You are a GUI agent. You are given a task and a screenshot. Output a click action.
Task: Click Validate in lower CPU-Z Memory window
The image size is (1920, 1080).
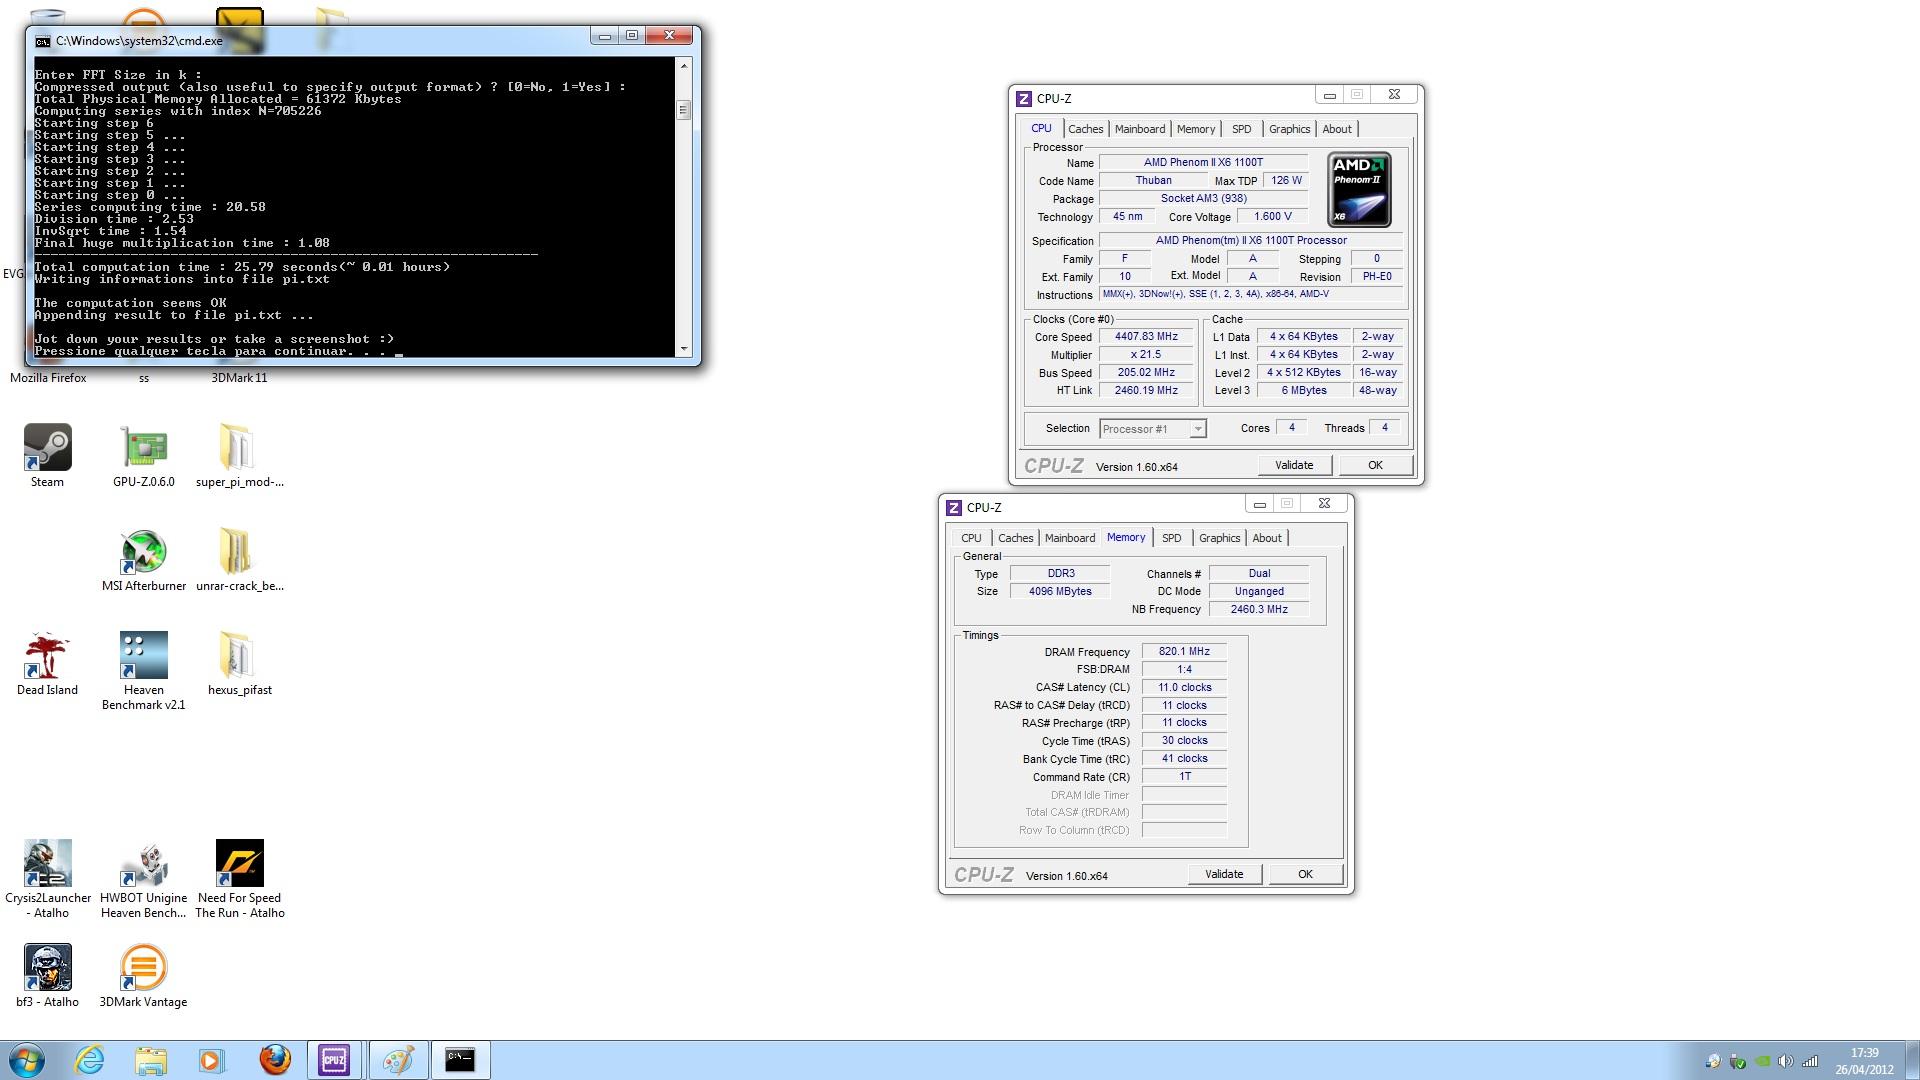coord(1224,874)
